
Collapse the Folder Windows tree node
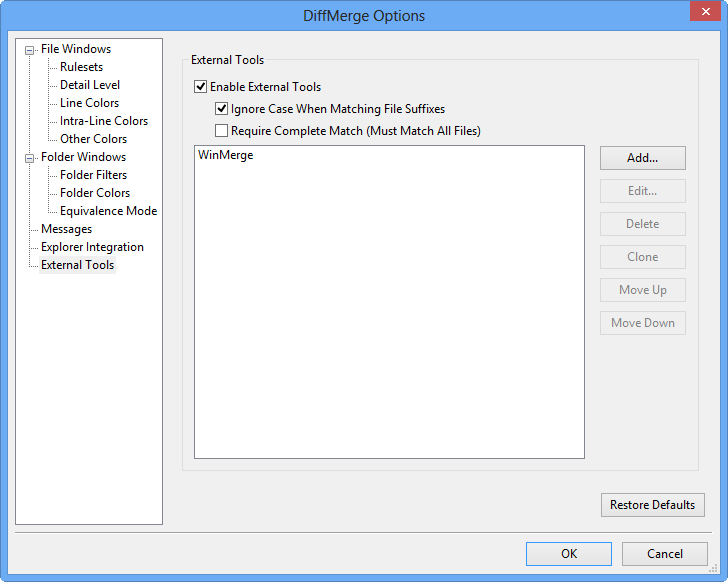30,157
